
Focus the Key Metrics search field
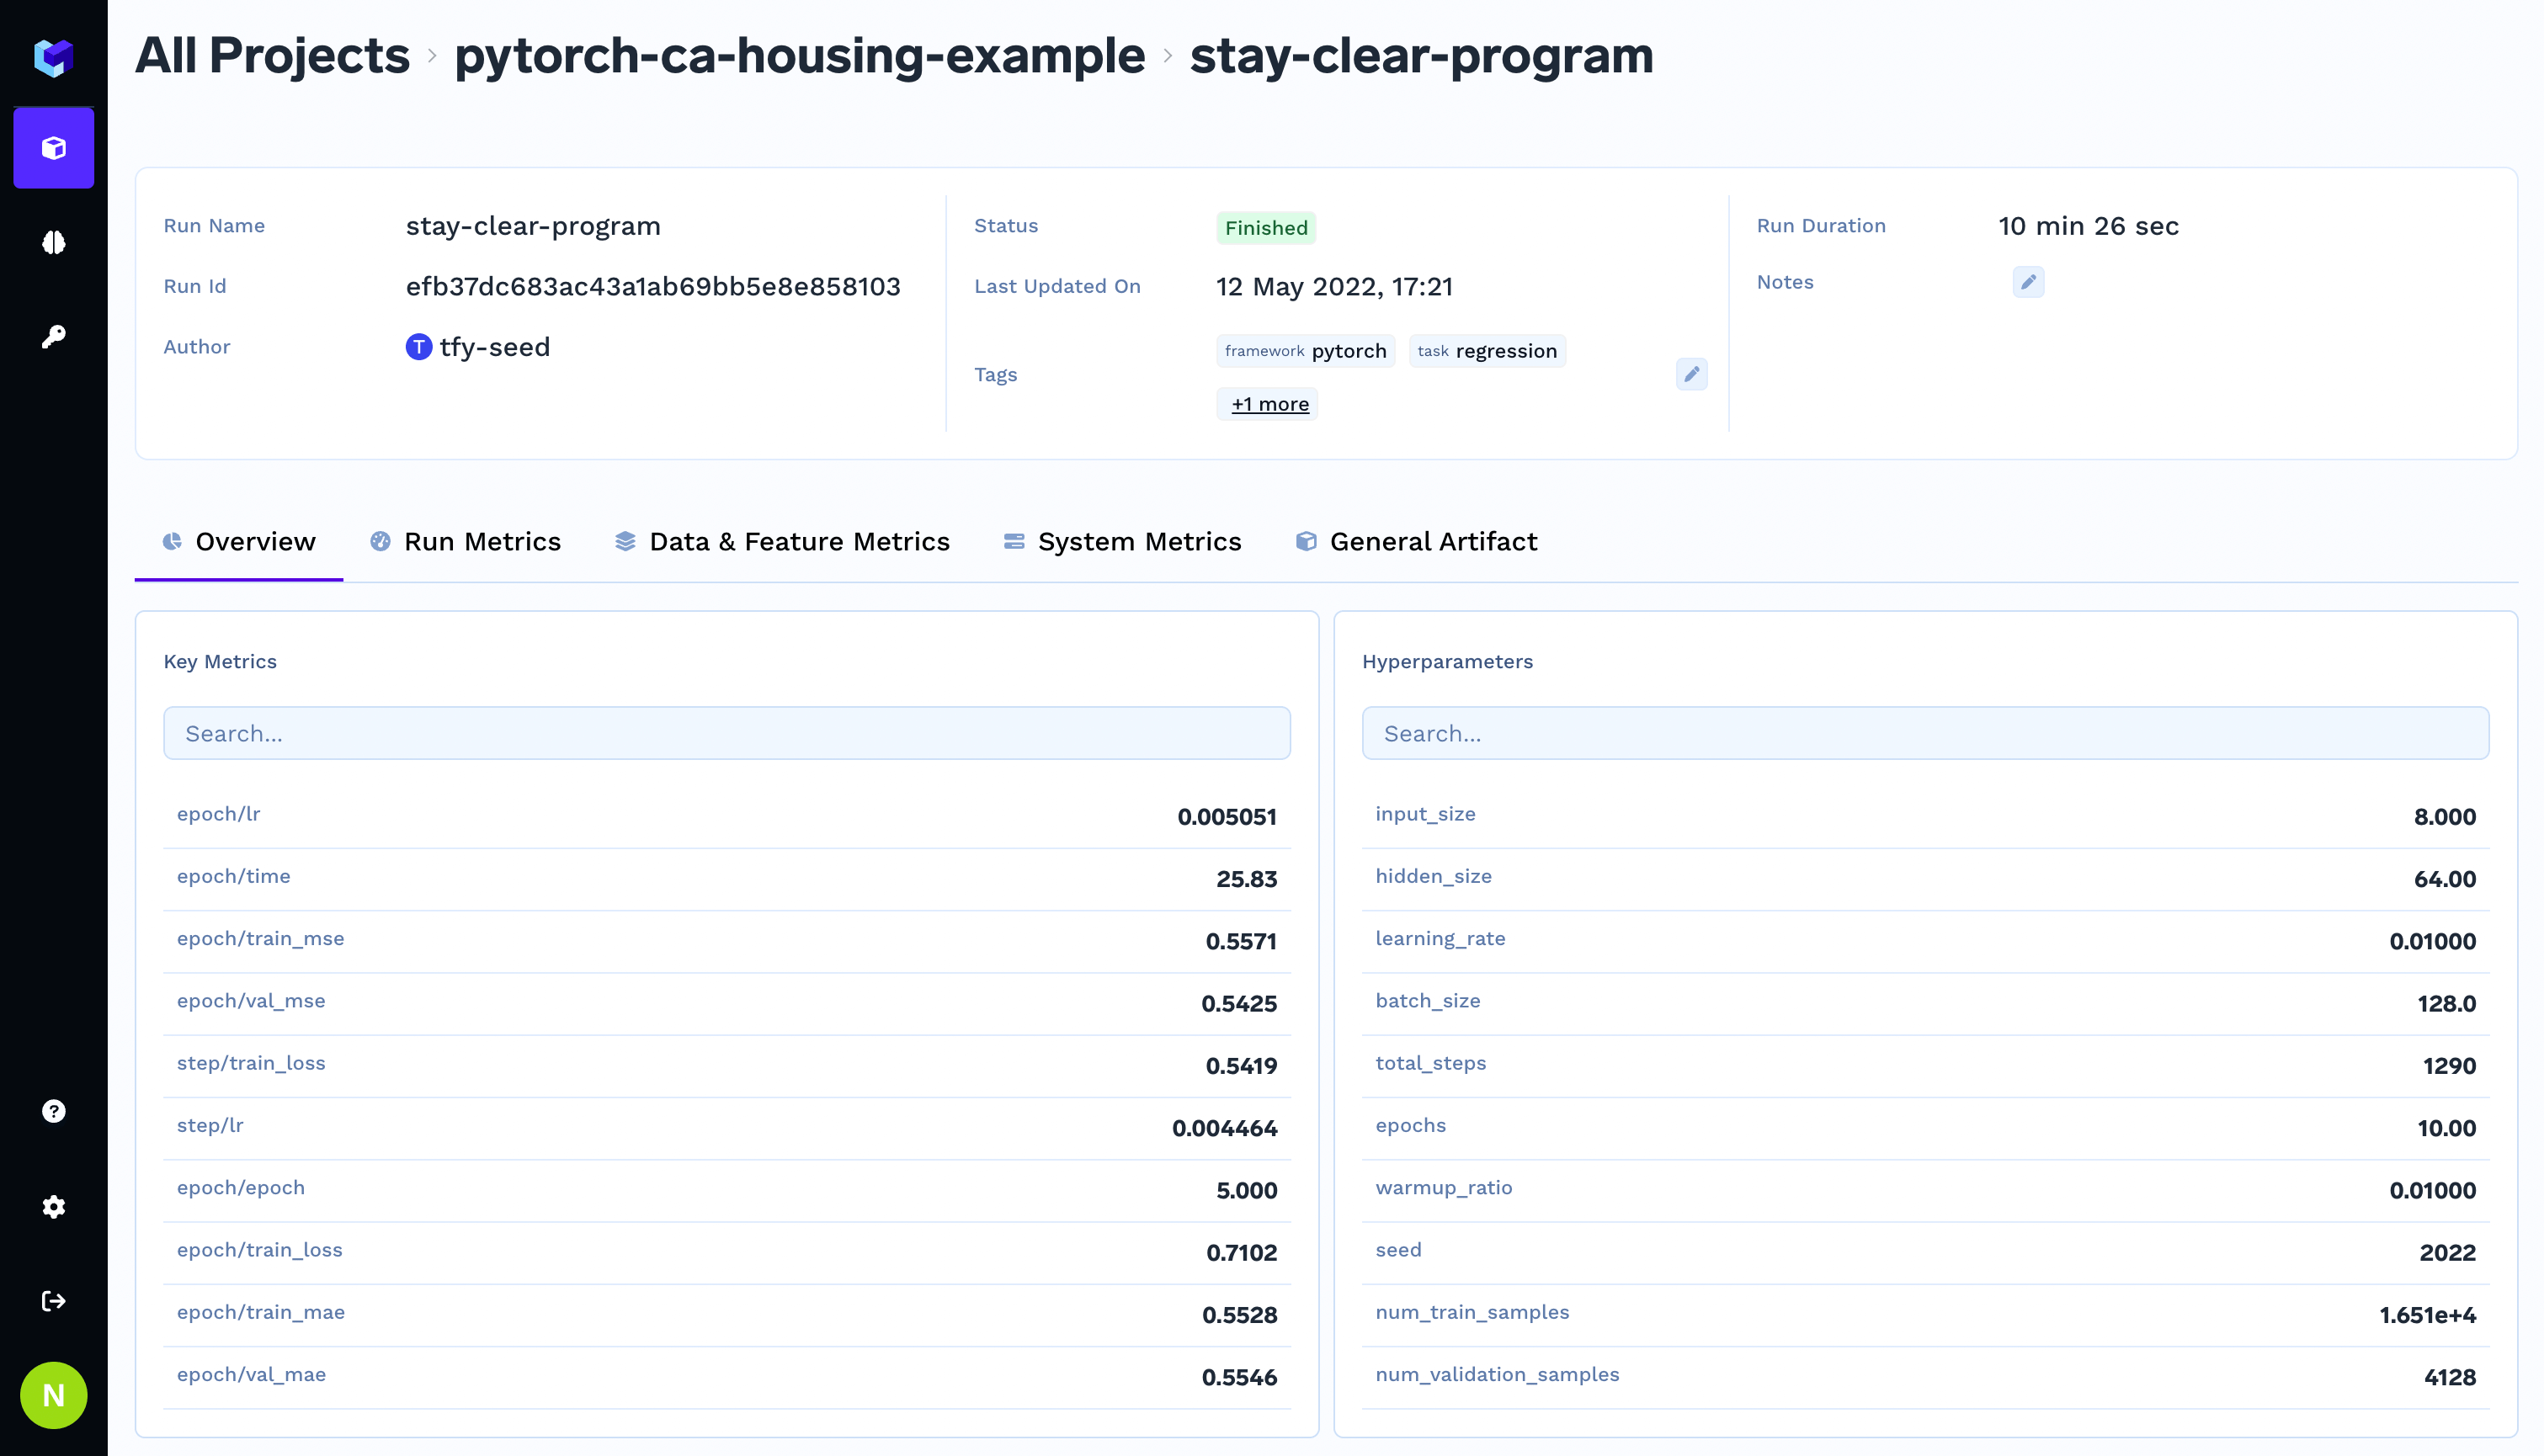click(727, 733)
